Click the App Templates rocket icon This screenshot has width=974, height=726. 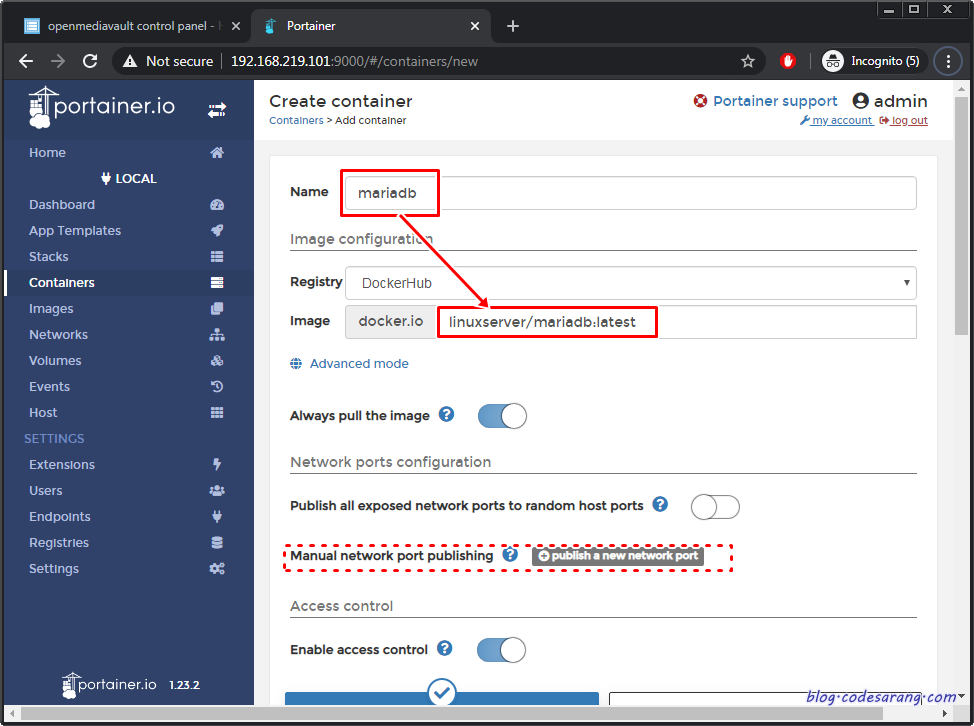217,230
